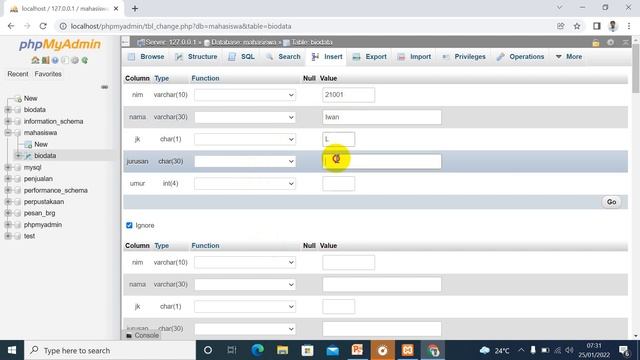Open Chrome three-dot menu
The width and height of the screenshot is (640, 360).
[629, 26]
